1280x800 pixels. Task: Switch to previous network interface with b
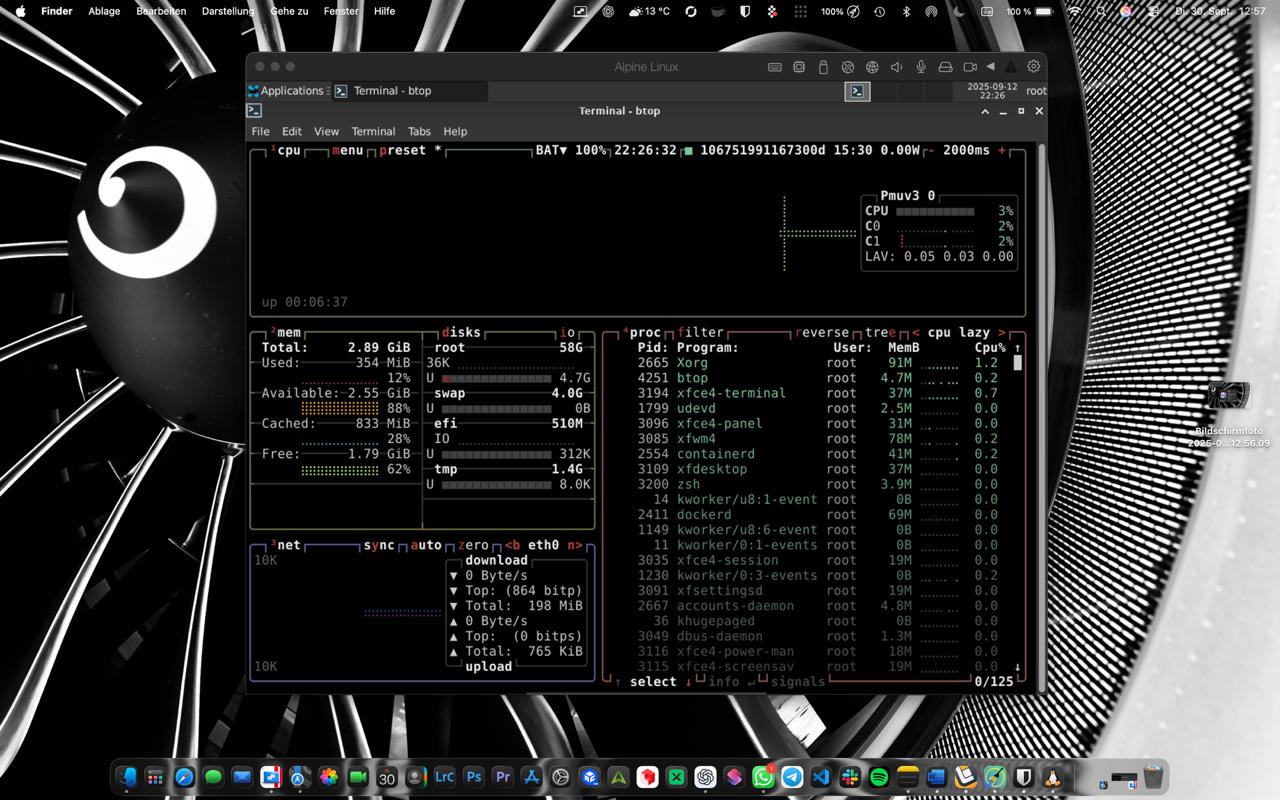512,545
